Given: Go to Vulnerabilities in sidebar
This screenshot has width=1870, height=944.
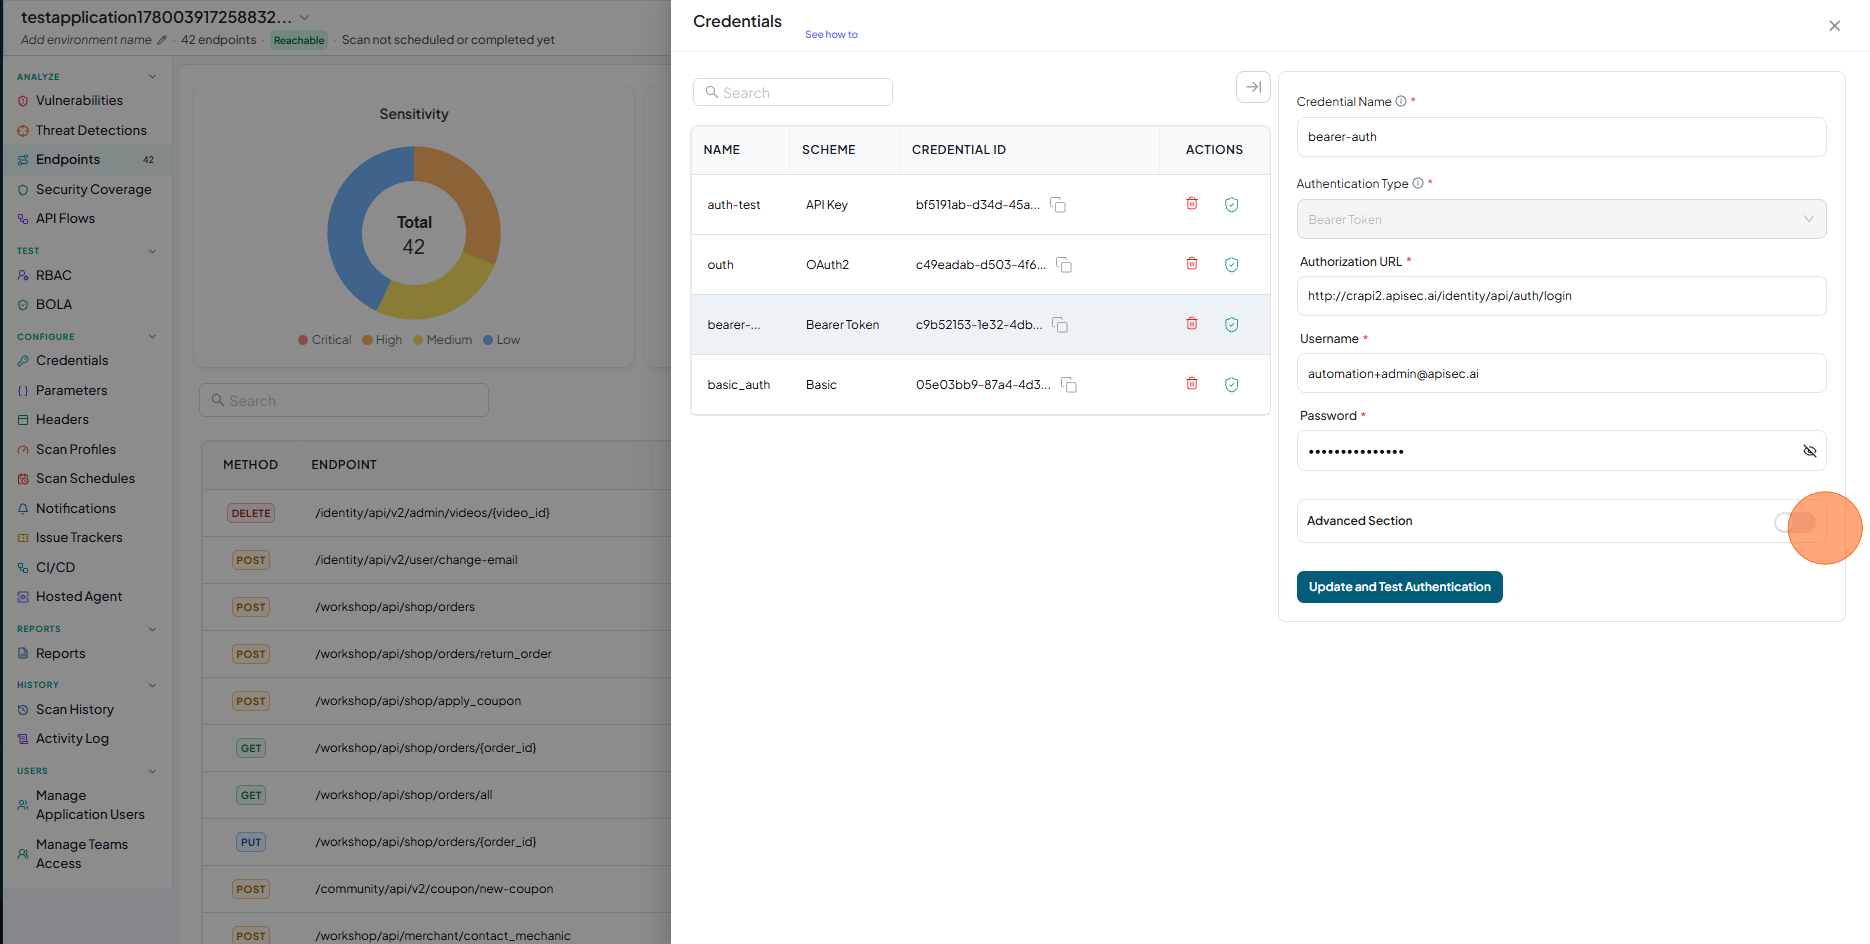Looking at the screenshot, I should click(x=79, y=100).
